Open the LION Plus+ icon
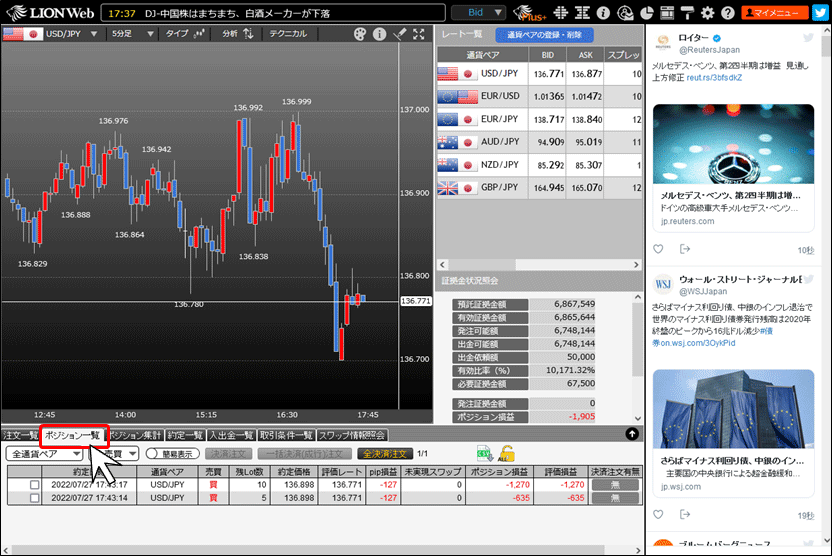832x556 pixels. click(x=529, y=13)
